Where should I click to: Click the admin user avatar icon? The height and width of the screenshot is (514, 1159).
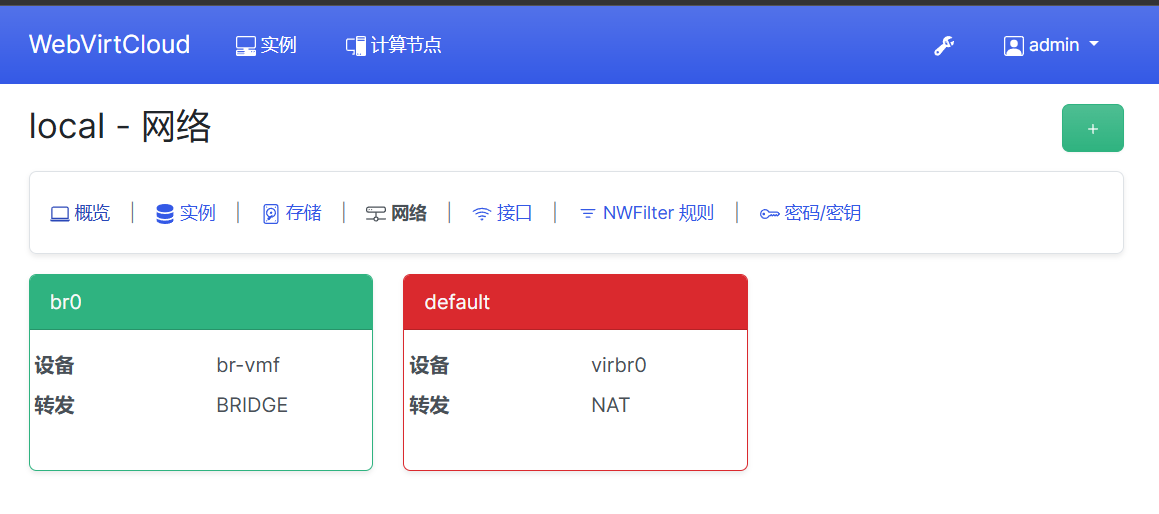tap(1013, 46)
